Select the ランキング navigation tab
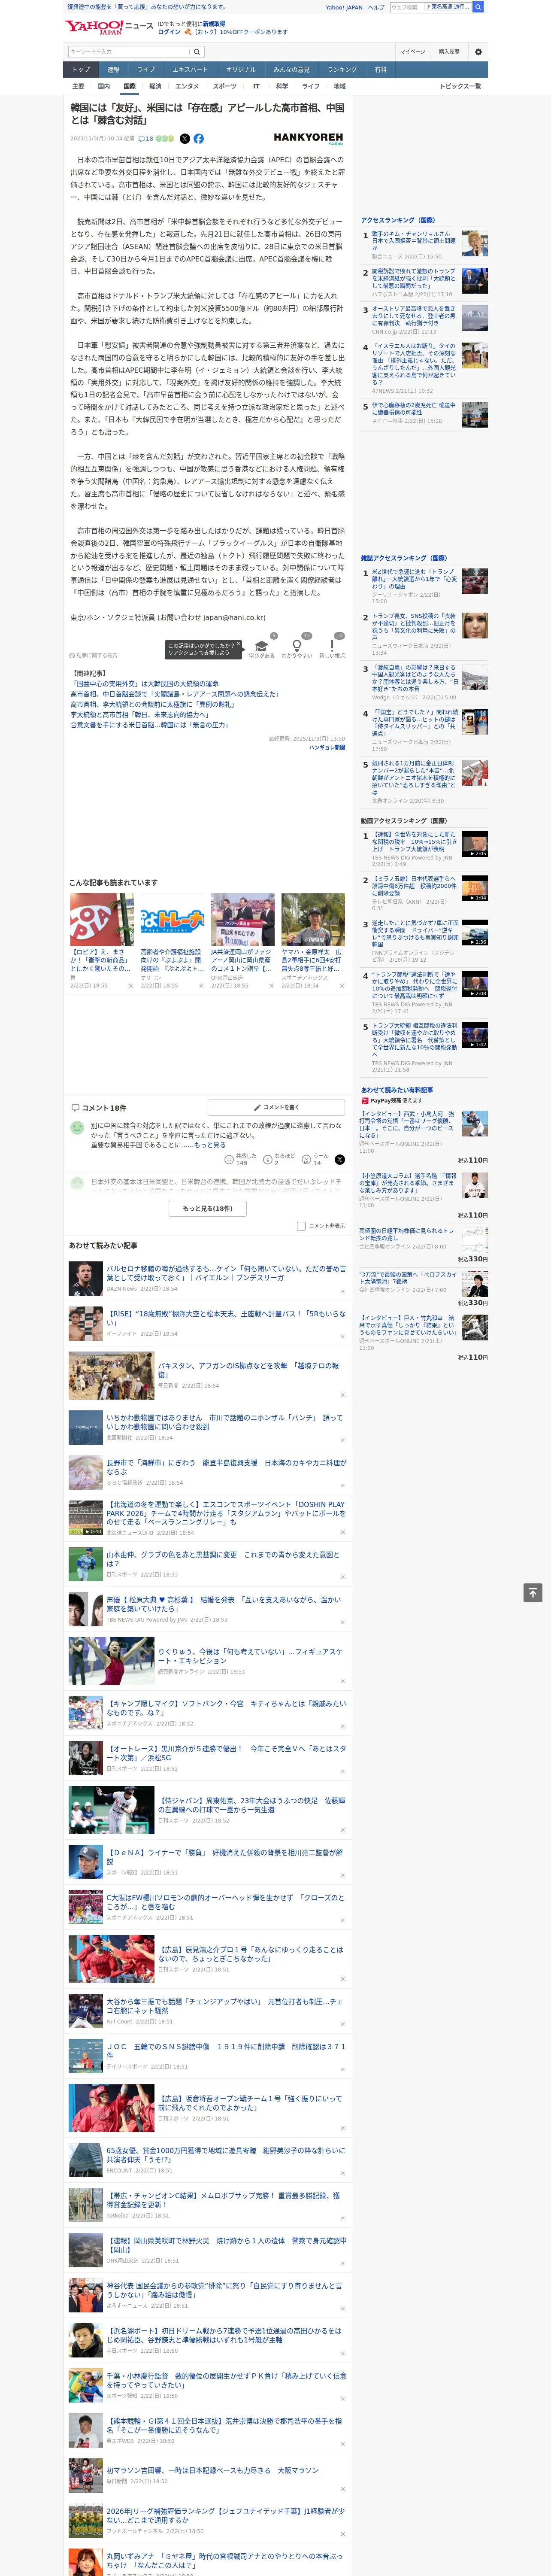Viewport: 551px width, 2576px height. [342, 70]
